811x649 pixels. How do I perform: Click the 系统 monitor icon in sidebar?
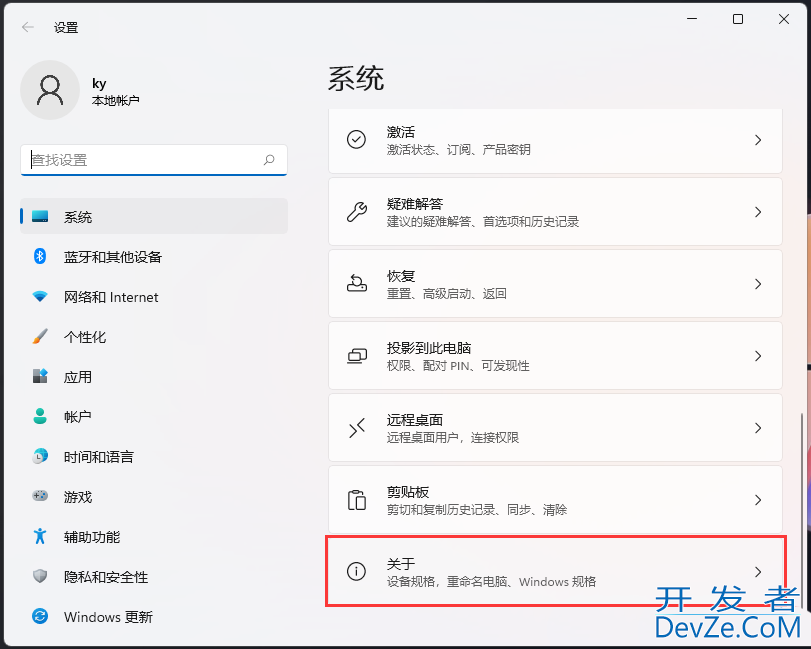point(40,216)
